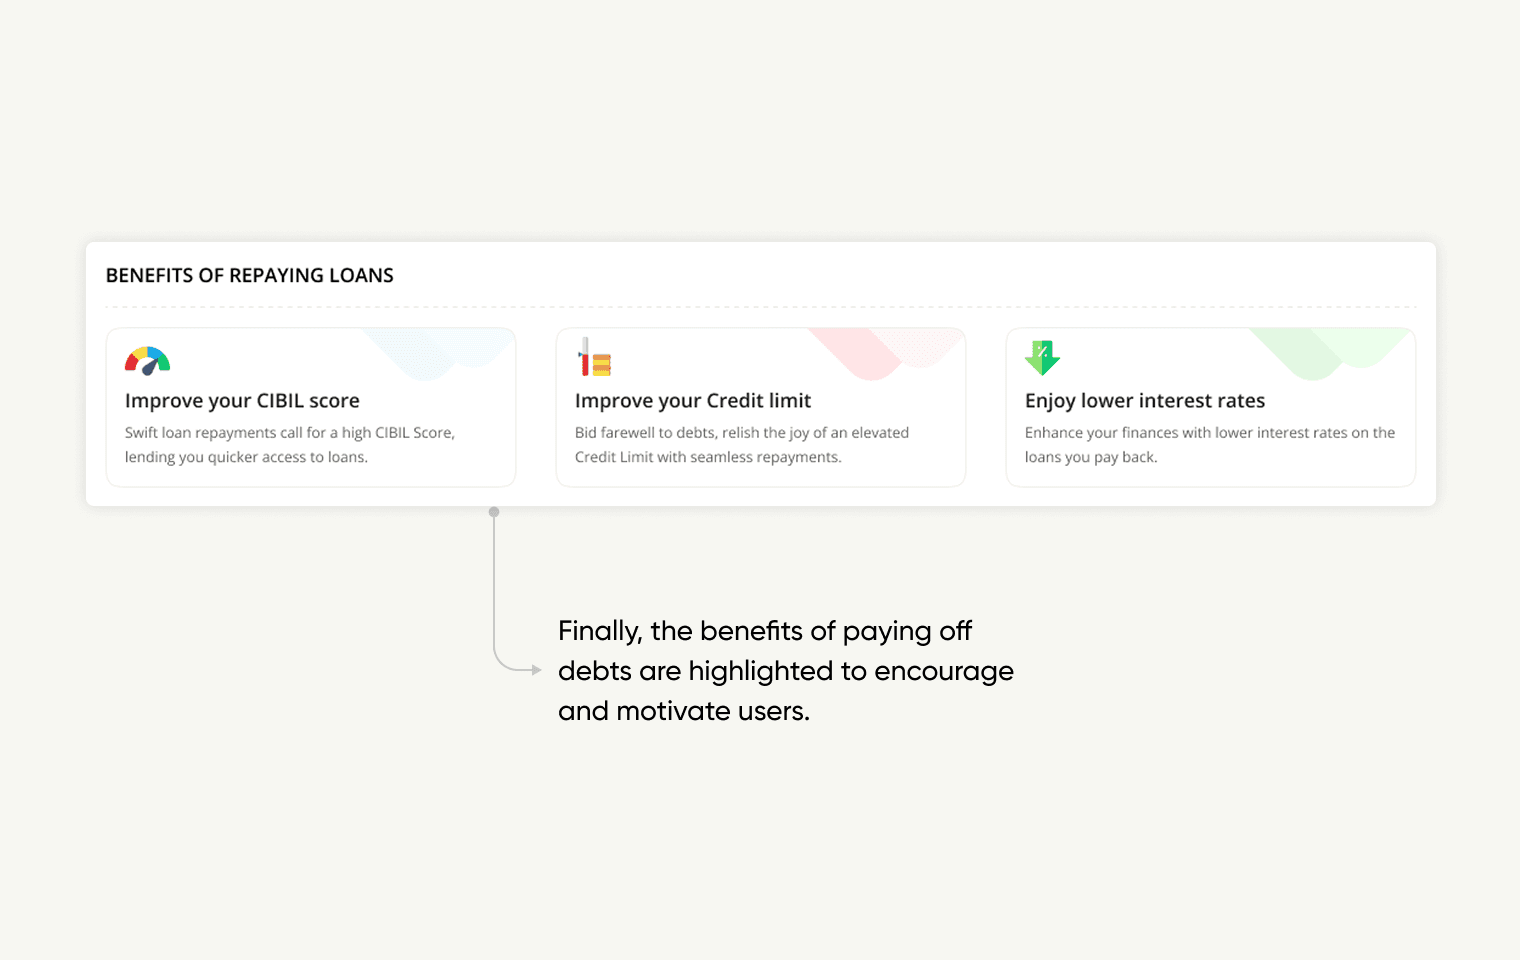Click the green decorative shape on interest card
The image size is (1520, 960).
click(x=1330, y=353)
